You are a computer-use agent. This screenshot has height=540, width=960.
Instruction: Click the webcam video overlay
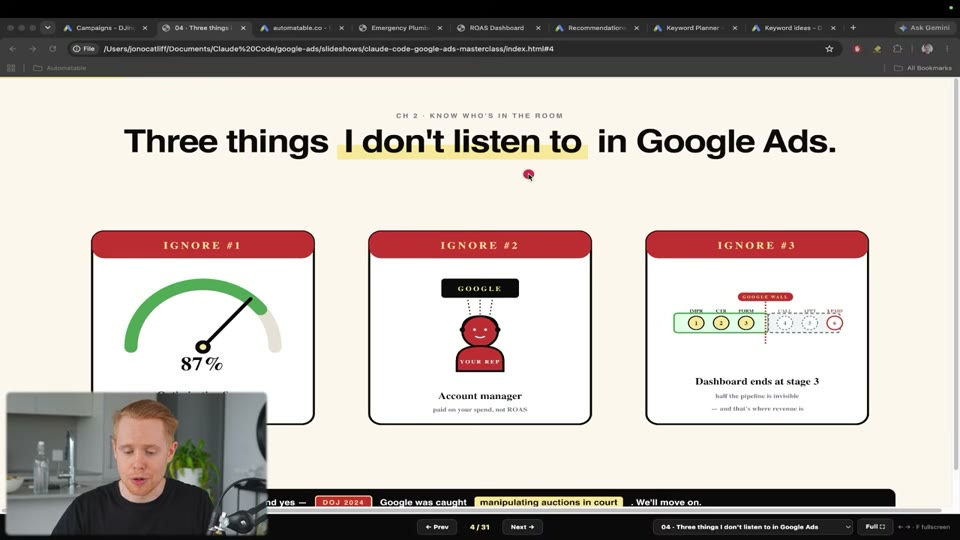(137, 464)
